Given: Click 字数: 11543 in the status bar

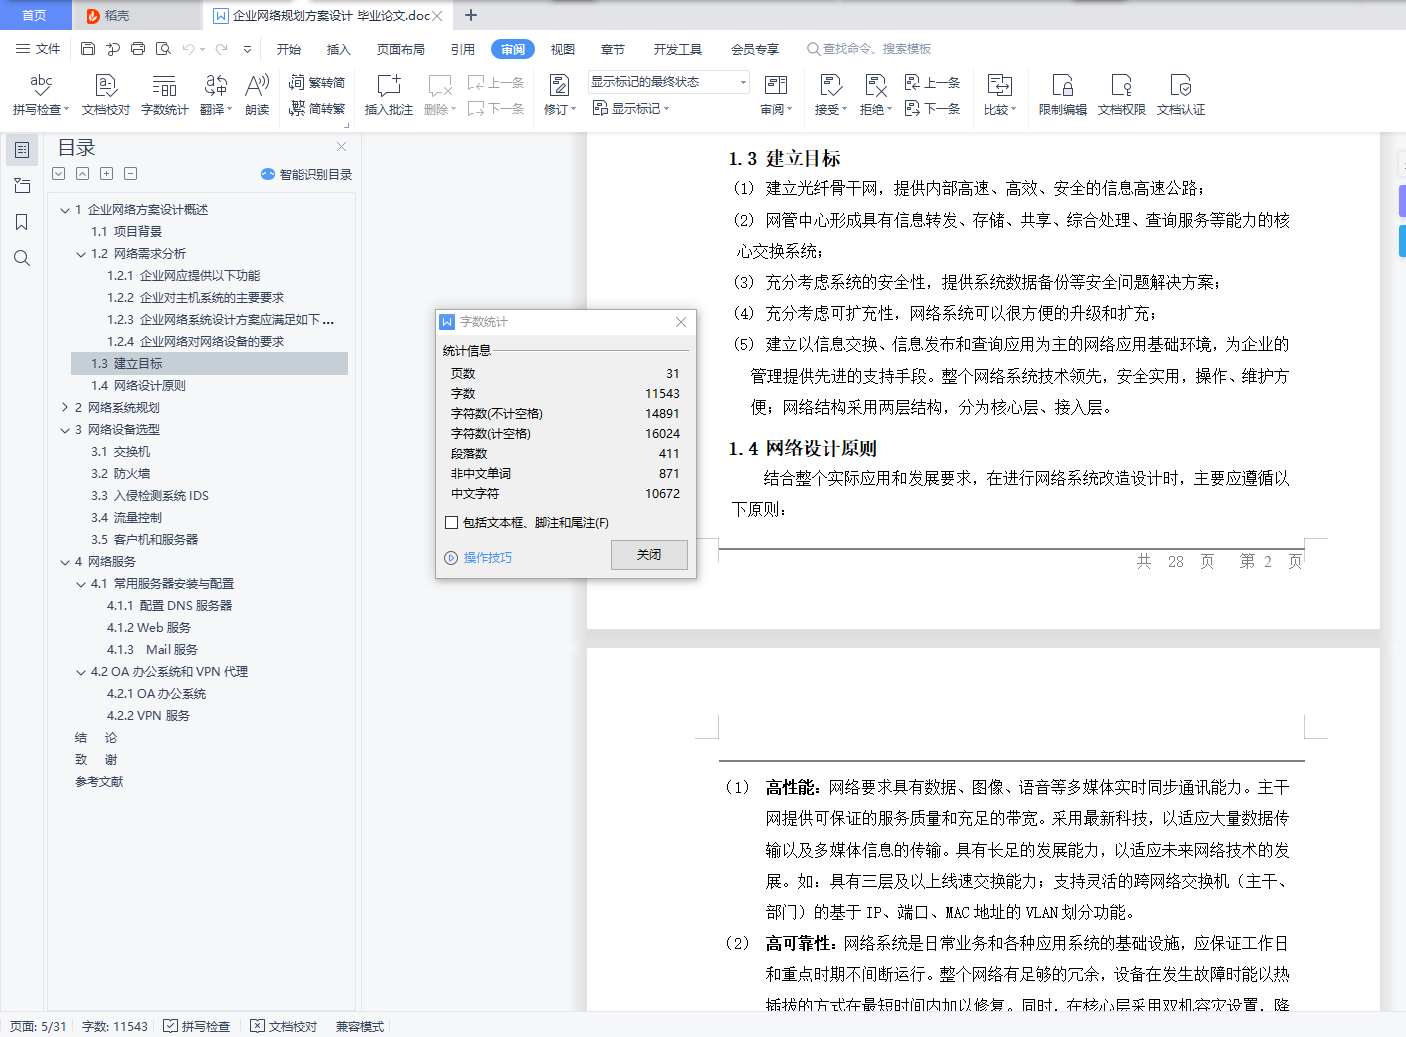Looking at the screenshot, I should (115, 1026).
